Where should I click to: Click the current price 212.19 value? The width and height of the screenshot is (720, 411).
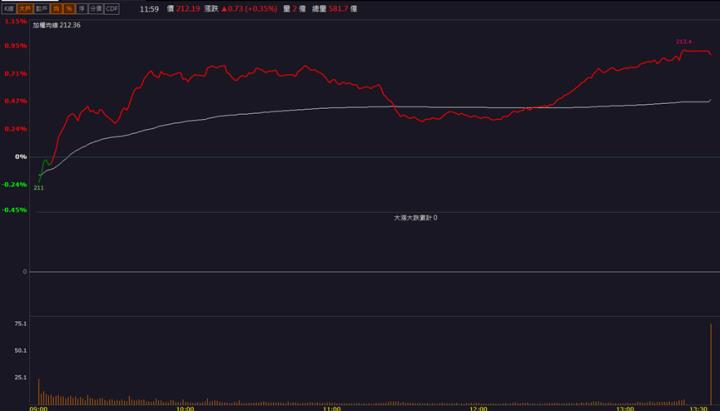(x=188, y=8)
